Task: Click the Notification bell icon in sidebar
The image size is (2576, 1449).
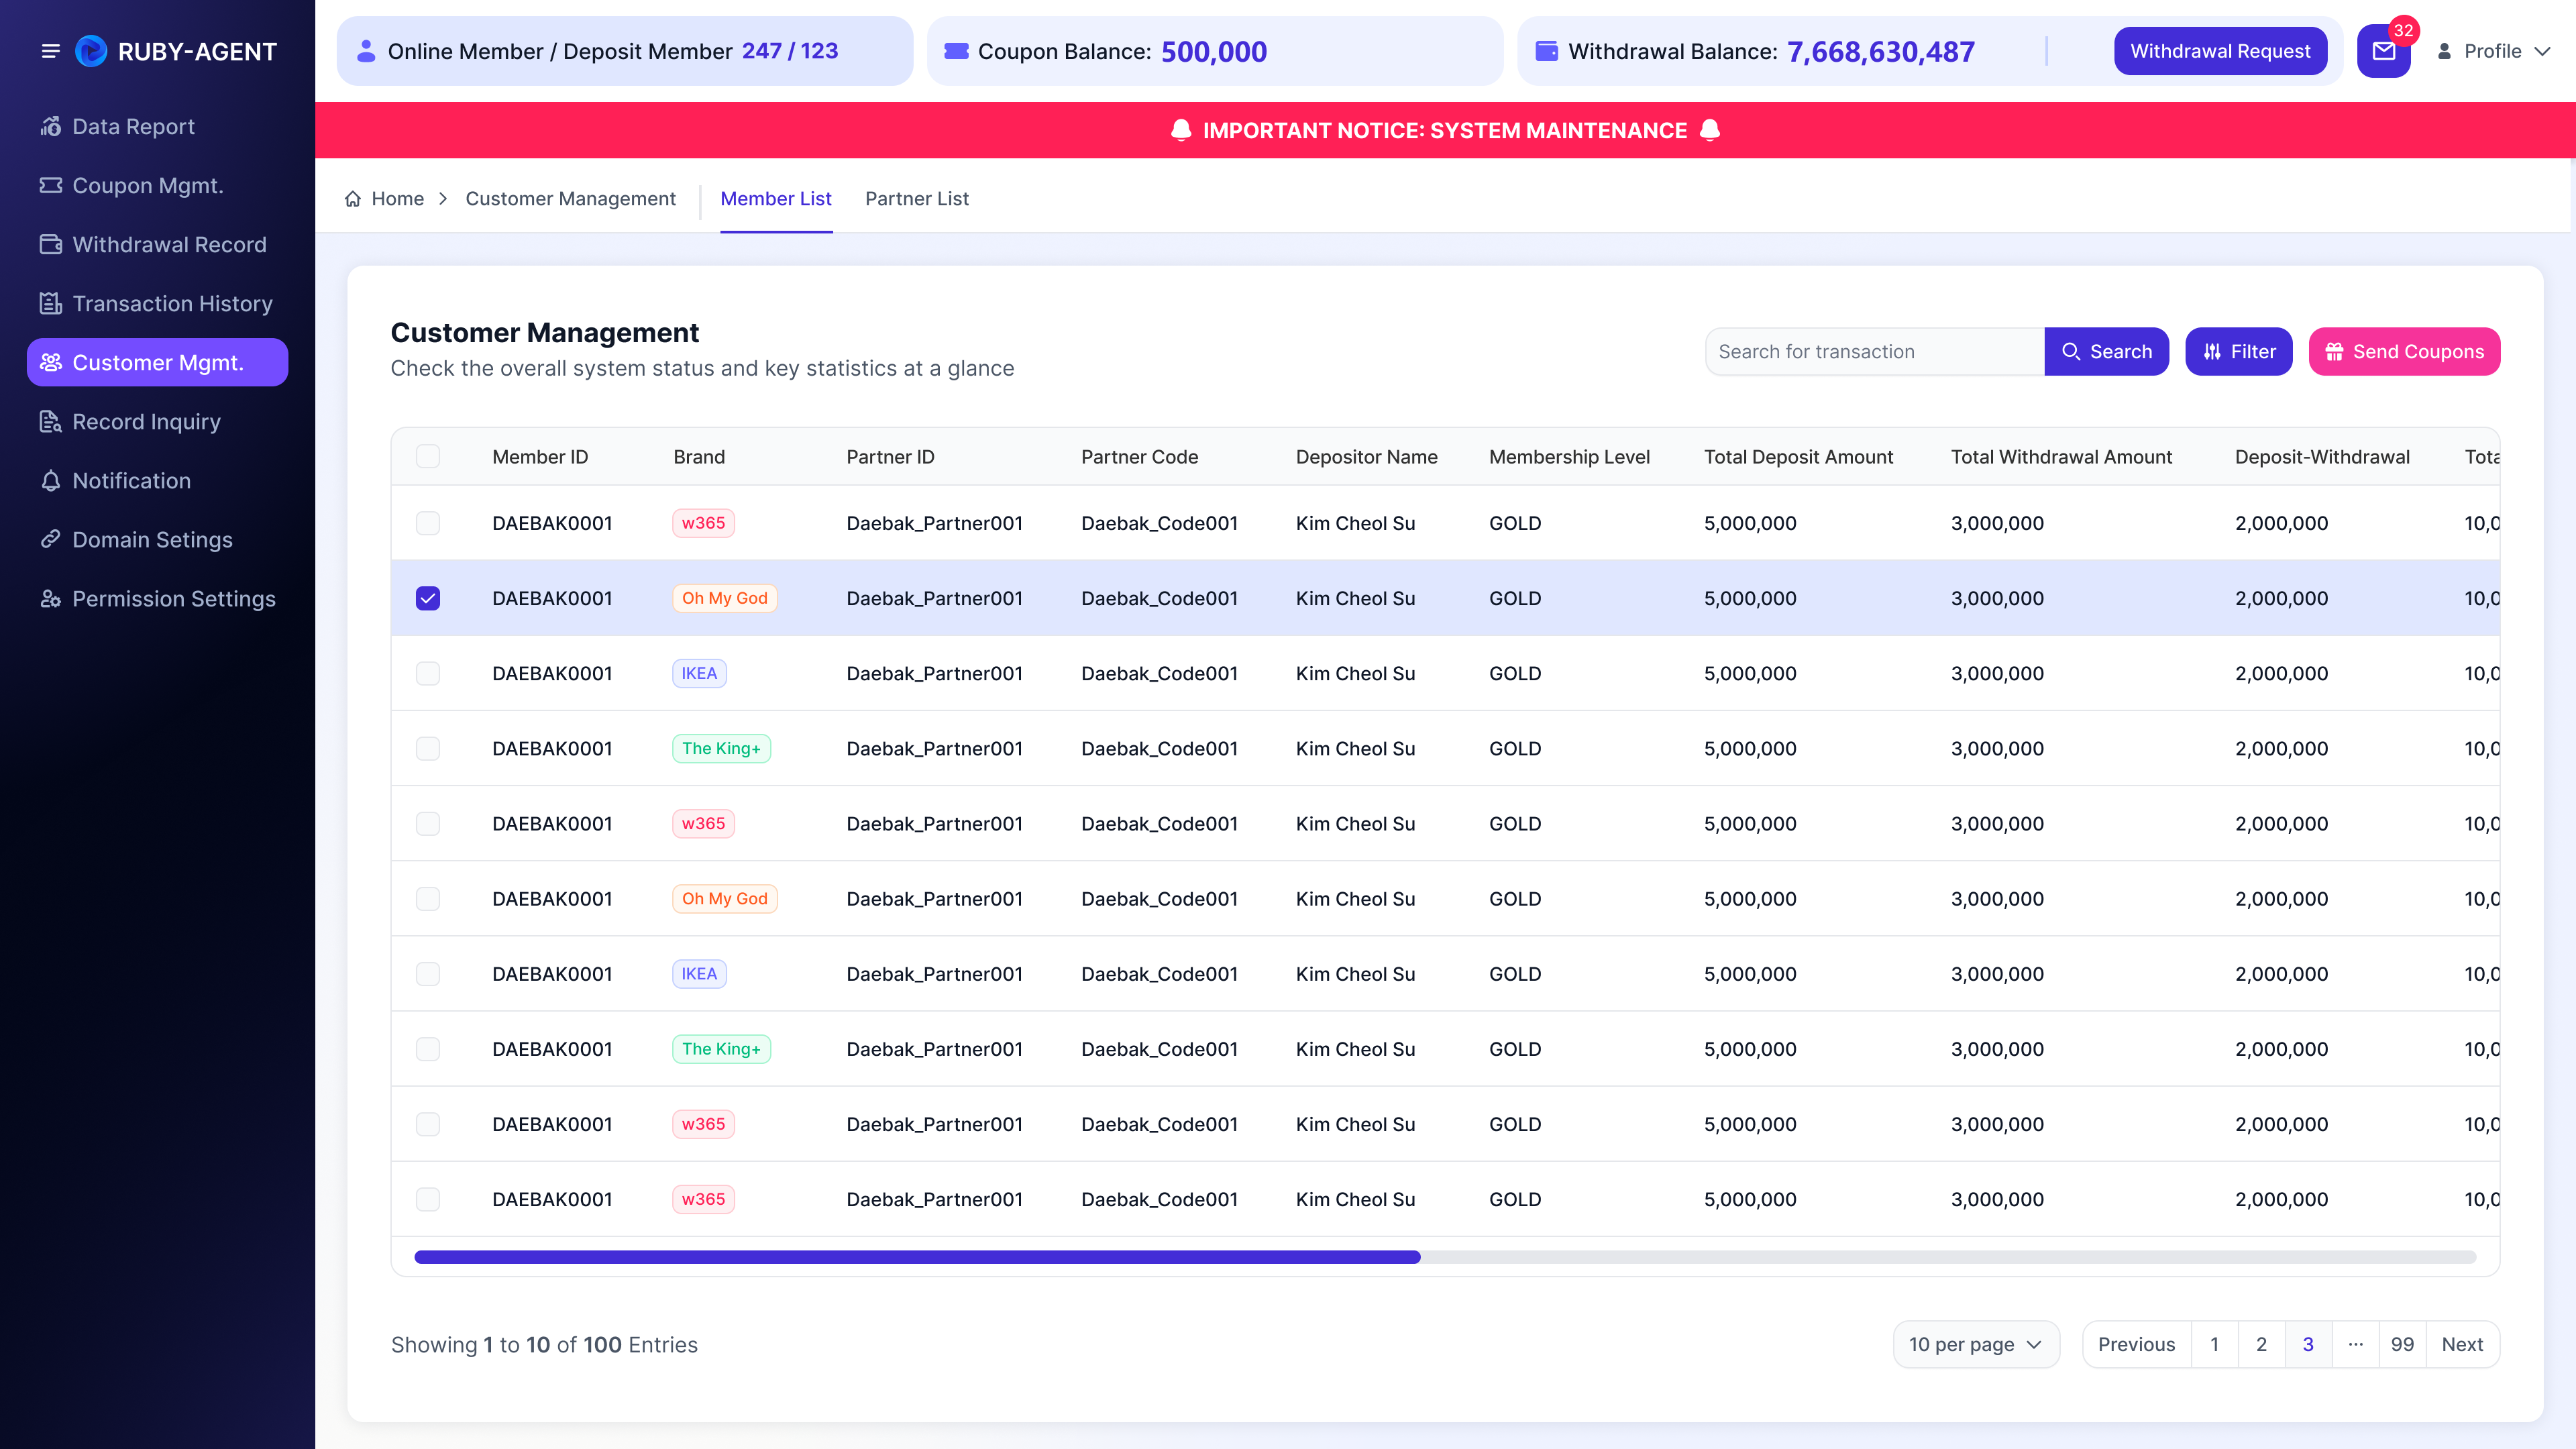Action: click(x=50, y=481)
